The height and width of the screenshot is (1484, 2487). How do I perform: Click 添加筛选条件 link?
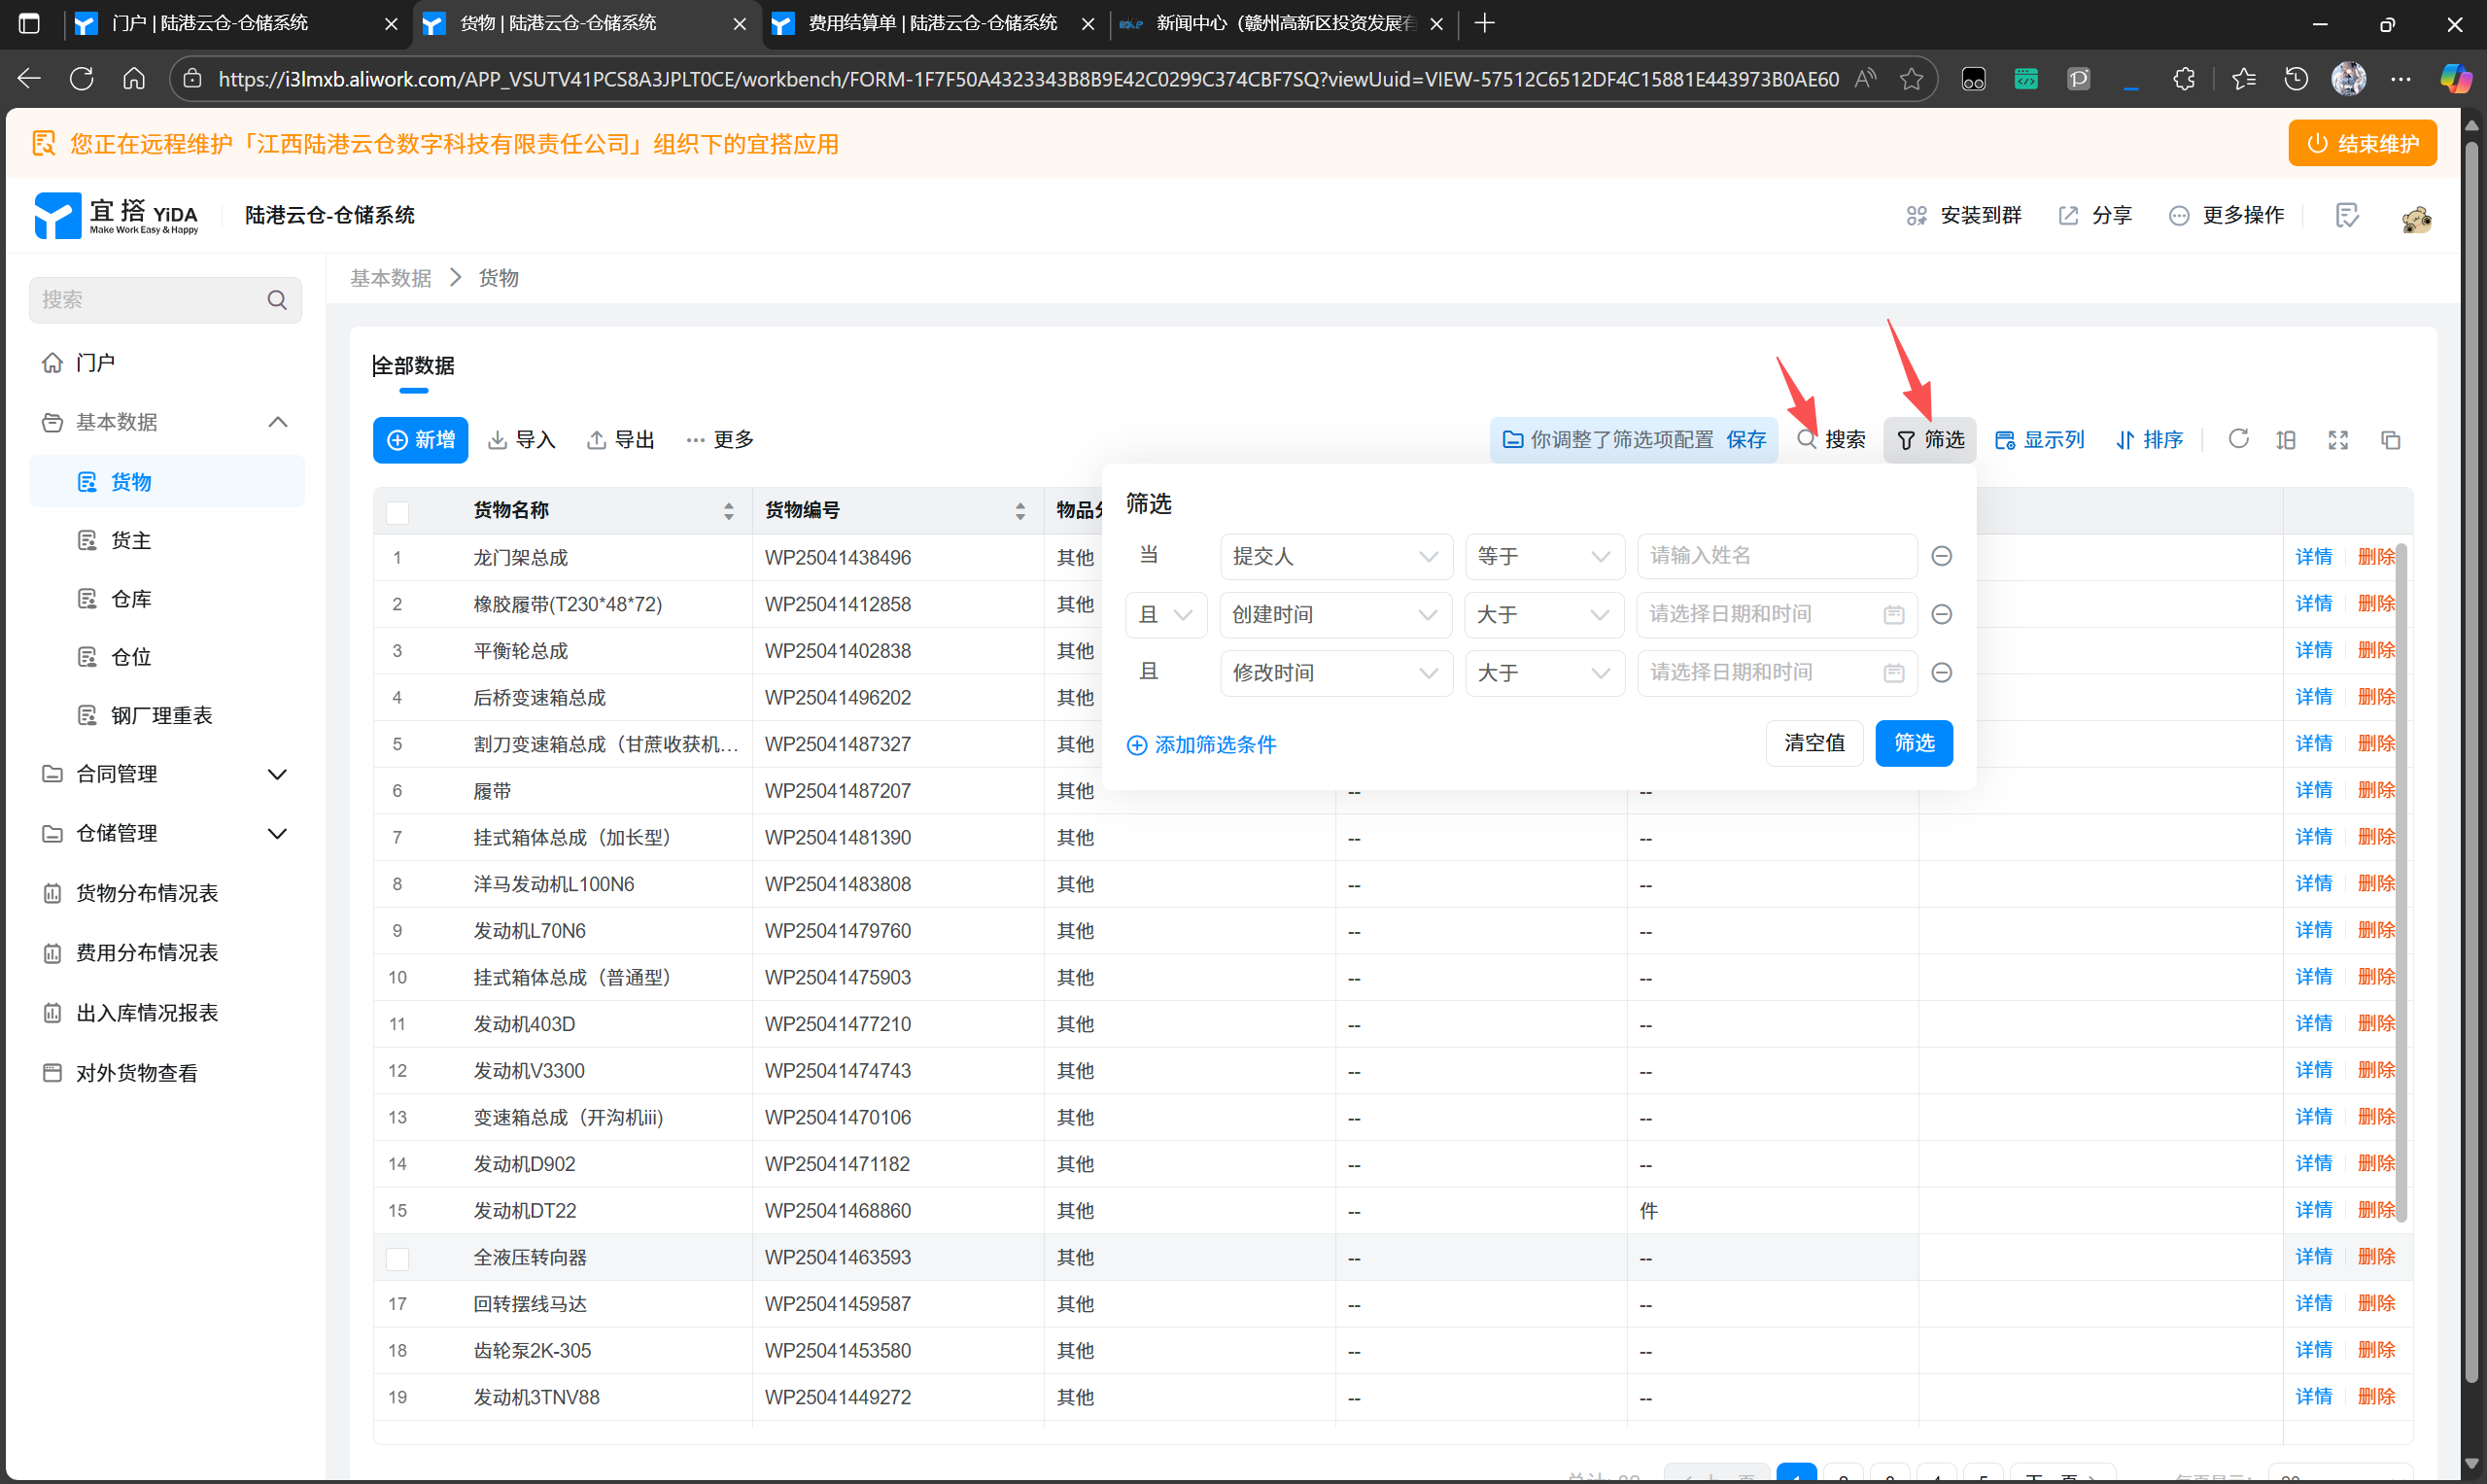pyautogui.click(x=1201, y=745)
